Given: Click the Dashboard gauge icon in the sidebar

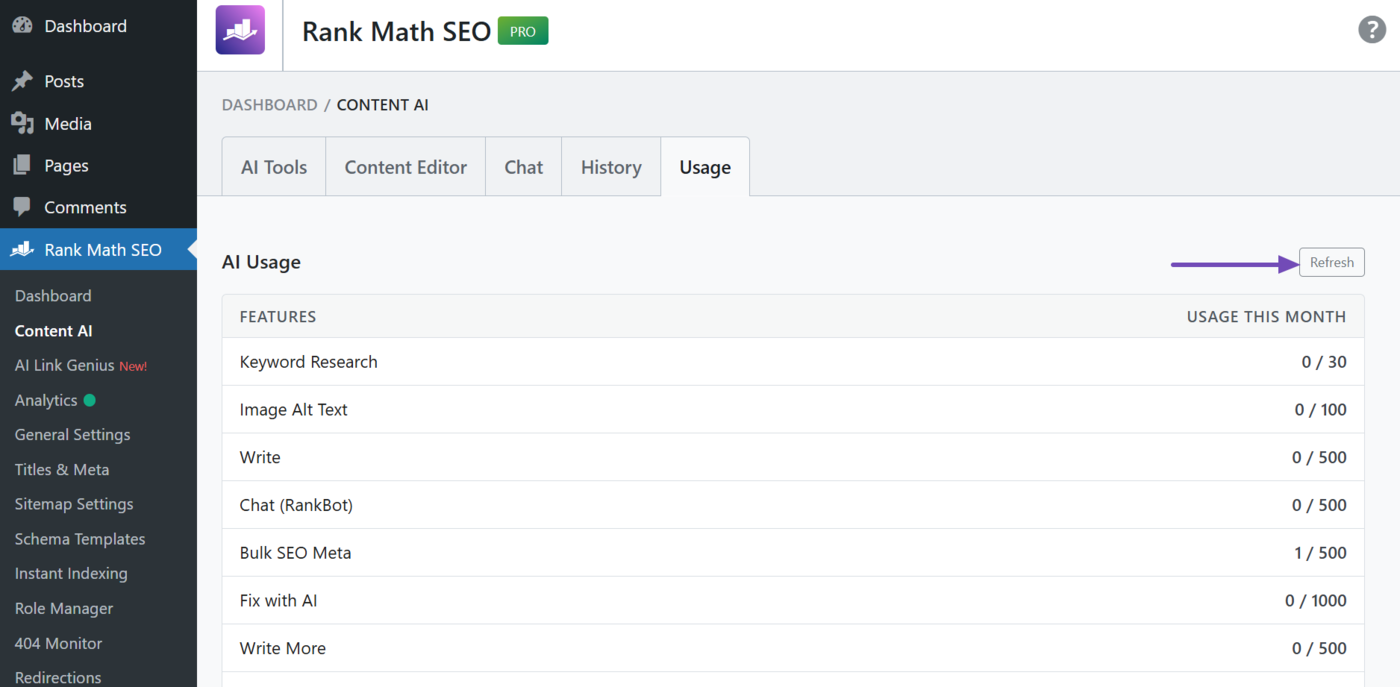Looking at the screenshot, I should (22, 26).
